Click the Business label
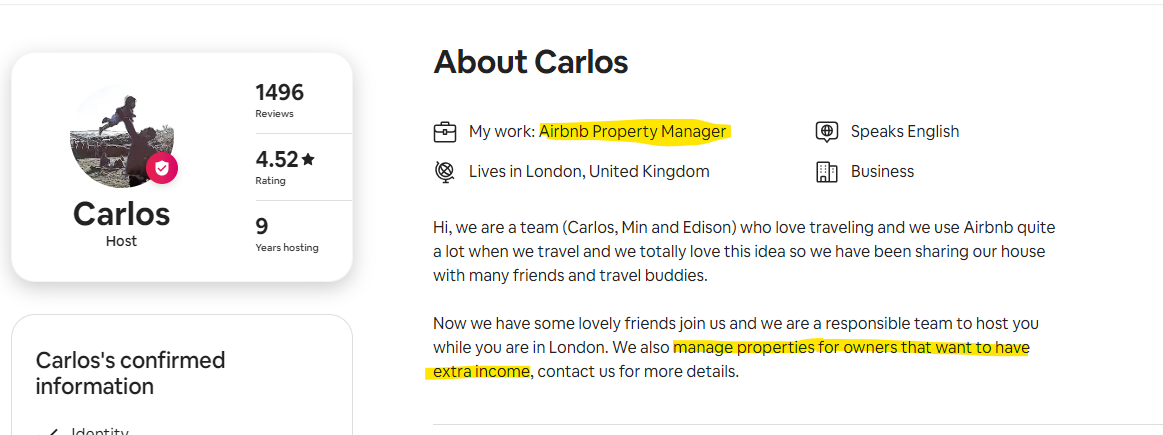The width and height of the screenshot is (1163, 435). click(x=882, y=172)
